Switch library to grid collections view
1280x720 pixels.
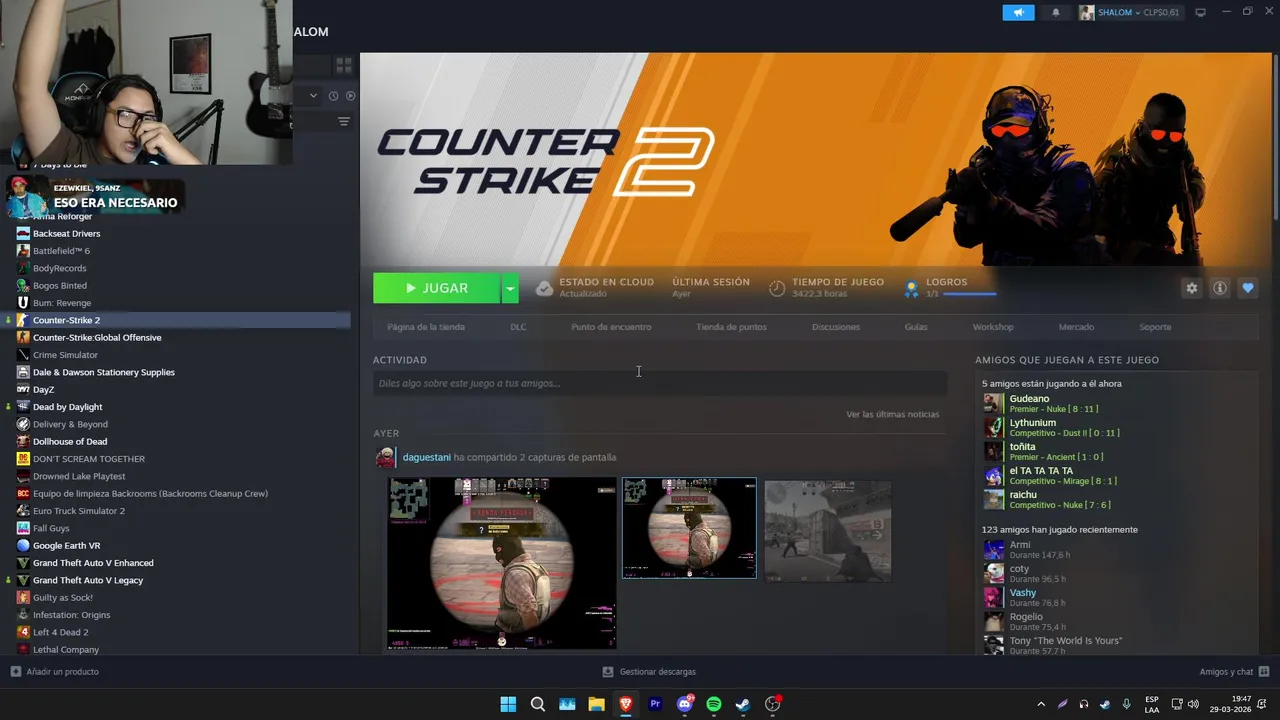344,65
